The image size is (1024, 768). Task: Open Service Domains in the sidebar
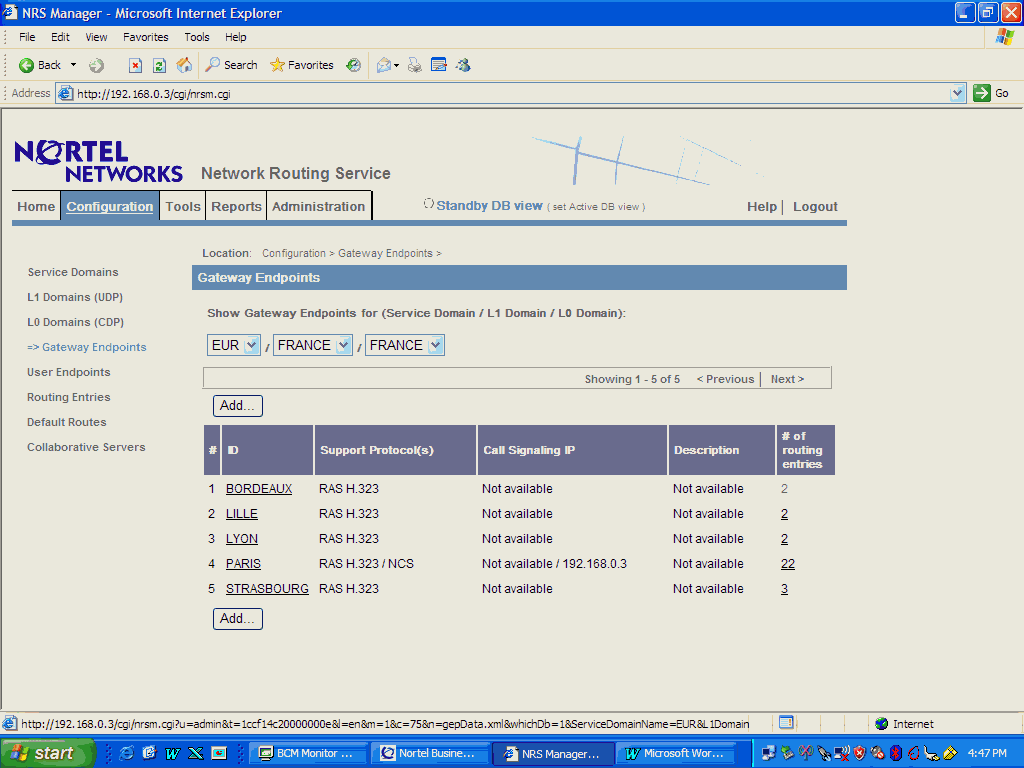pyautogui.click(x=73, y=272)
